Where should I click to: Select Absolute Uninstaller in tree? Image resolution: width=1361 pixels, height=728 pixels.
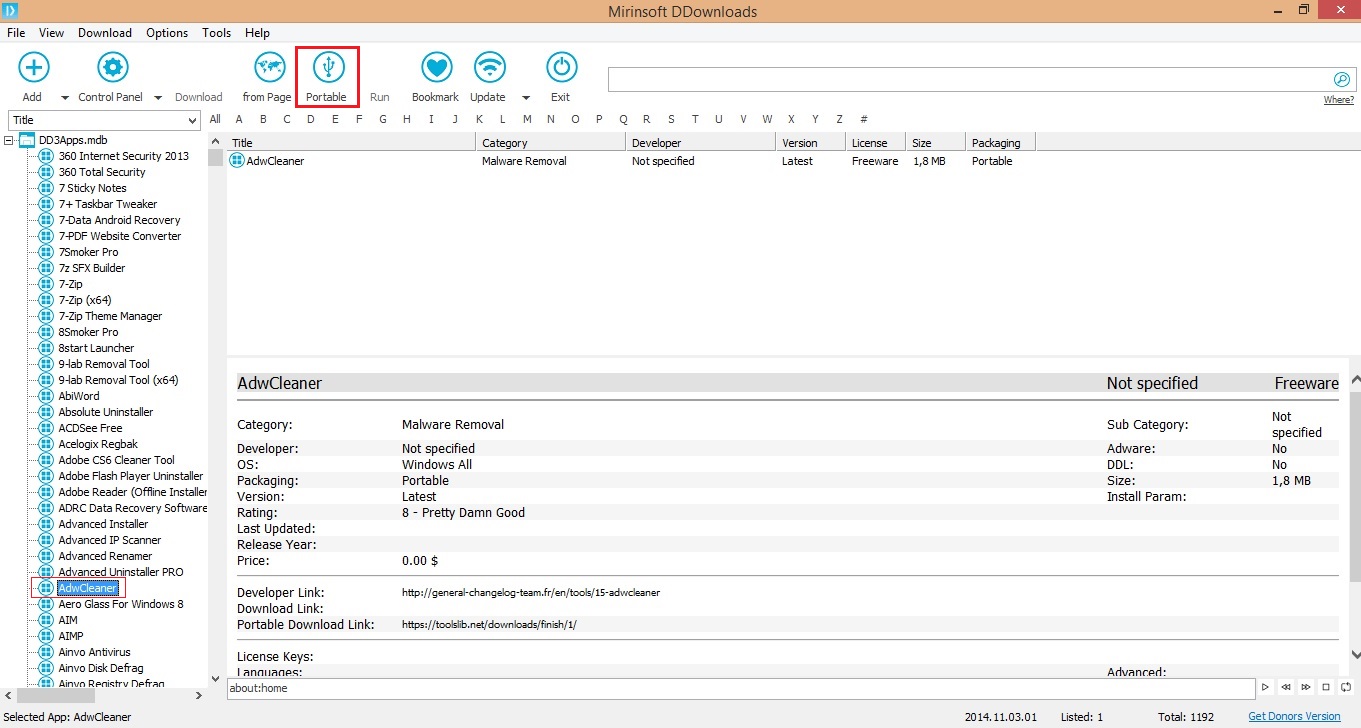106,412
